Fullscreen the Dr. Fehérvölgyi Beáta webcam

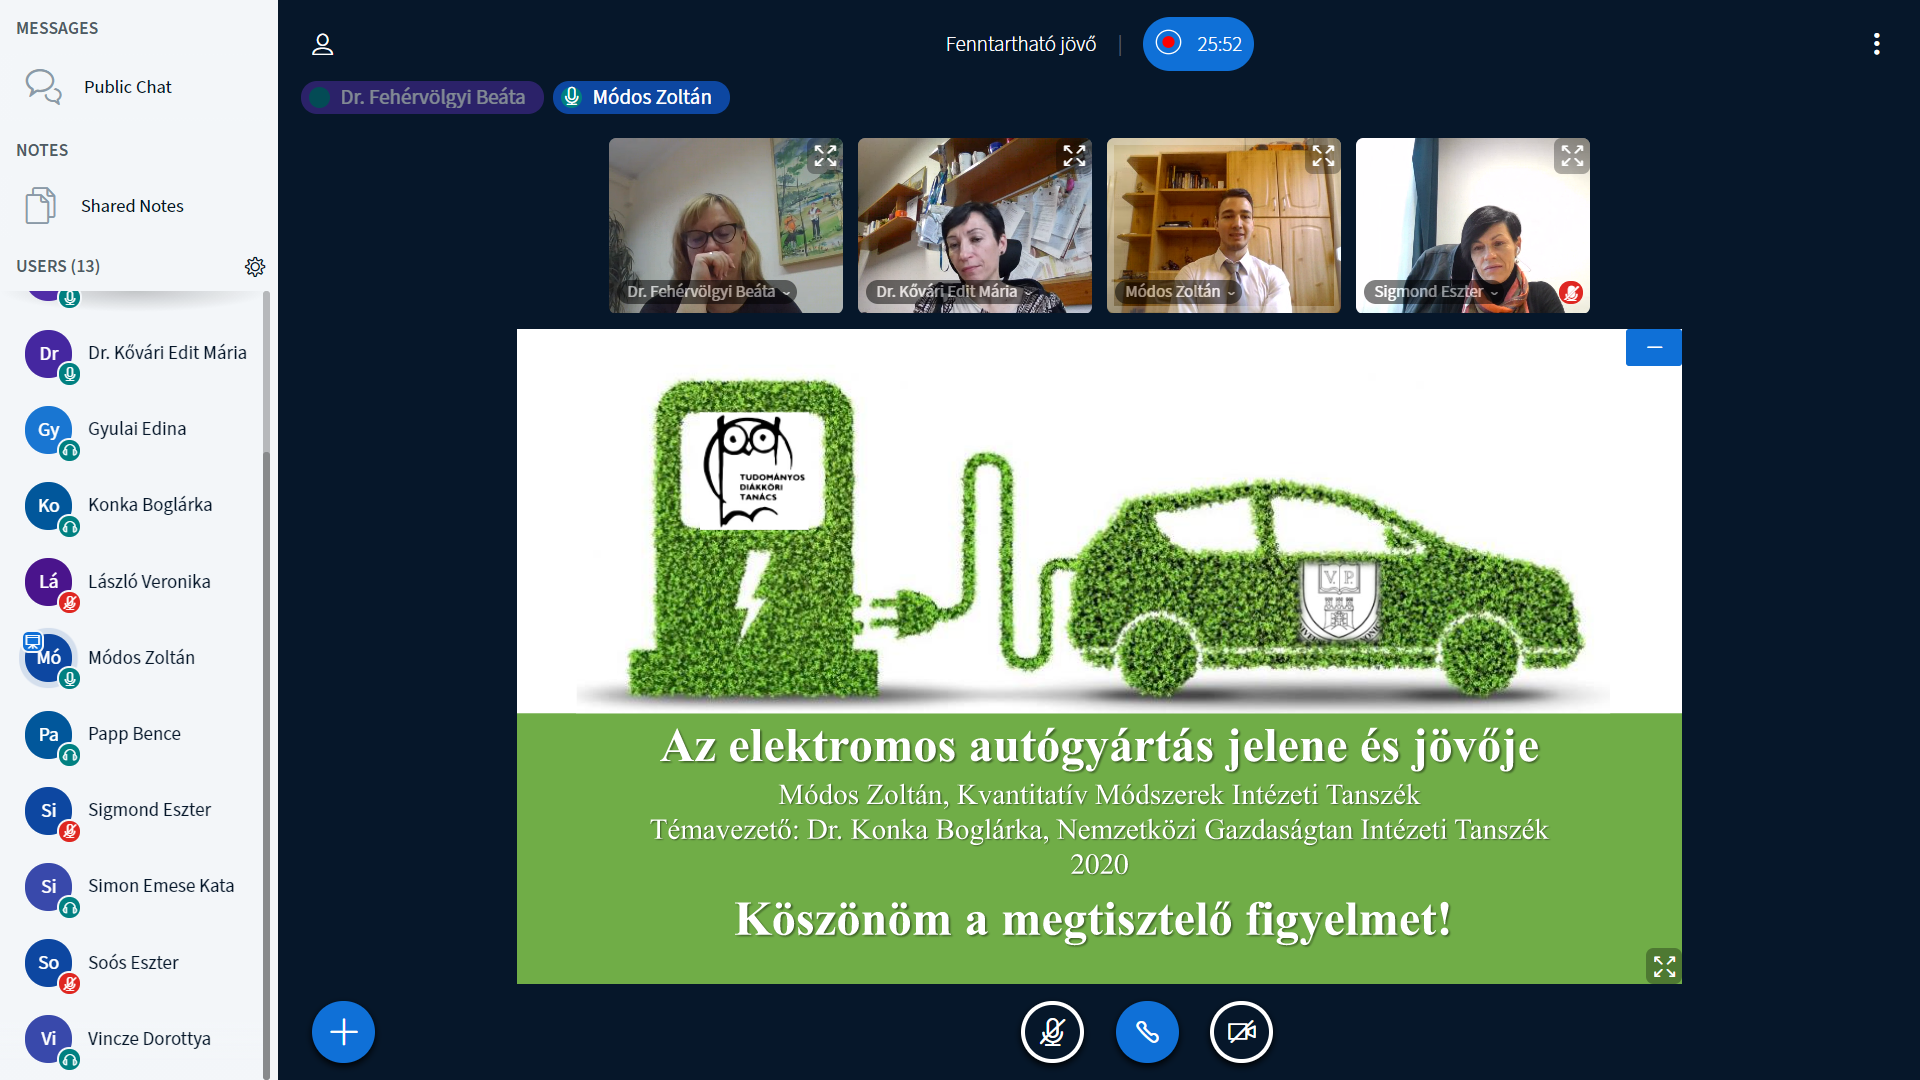tap(825, 156)
